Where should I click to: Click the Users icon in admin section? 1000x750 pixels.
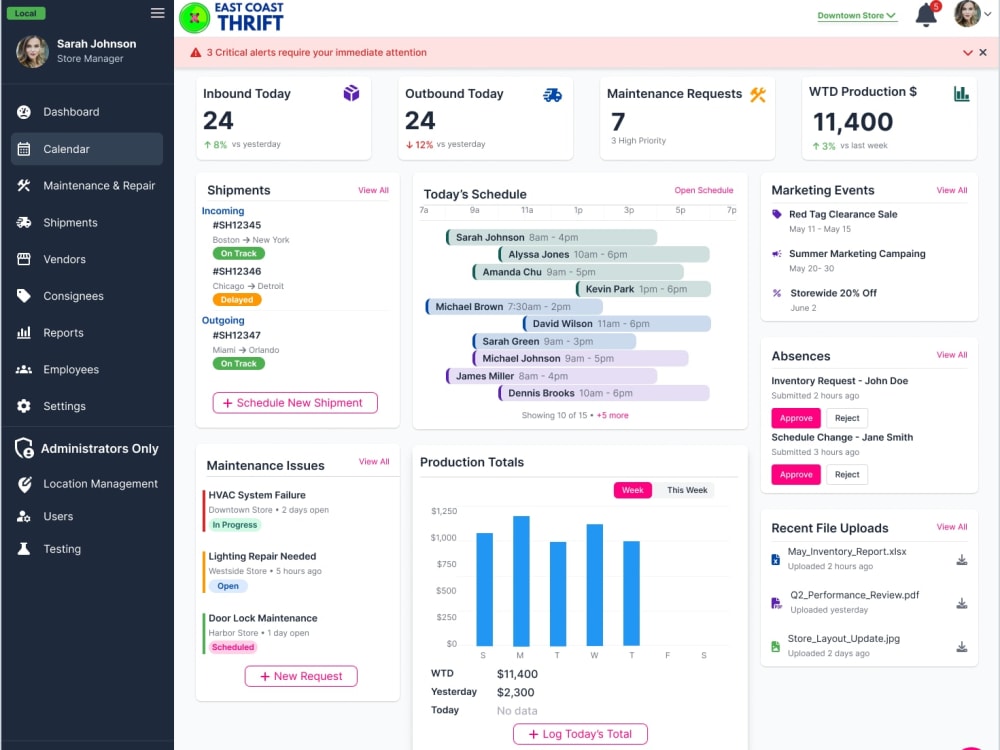(24, 517)
